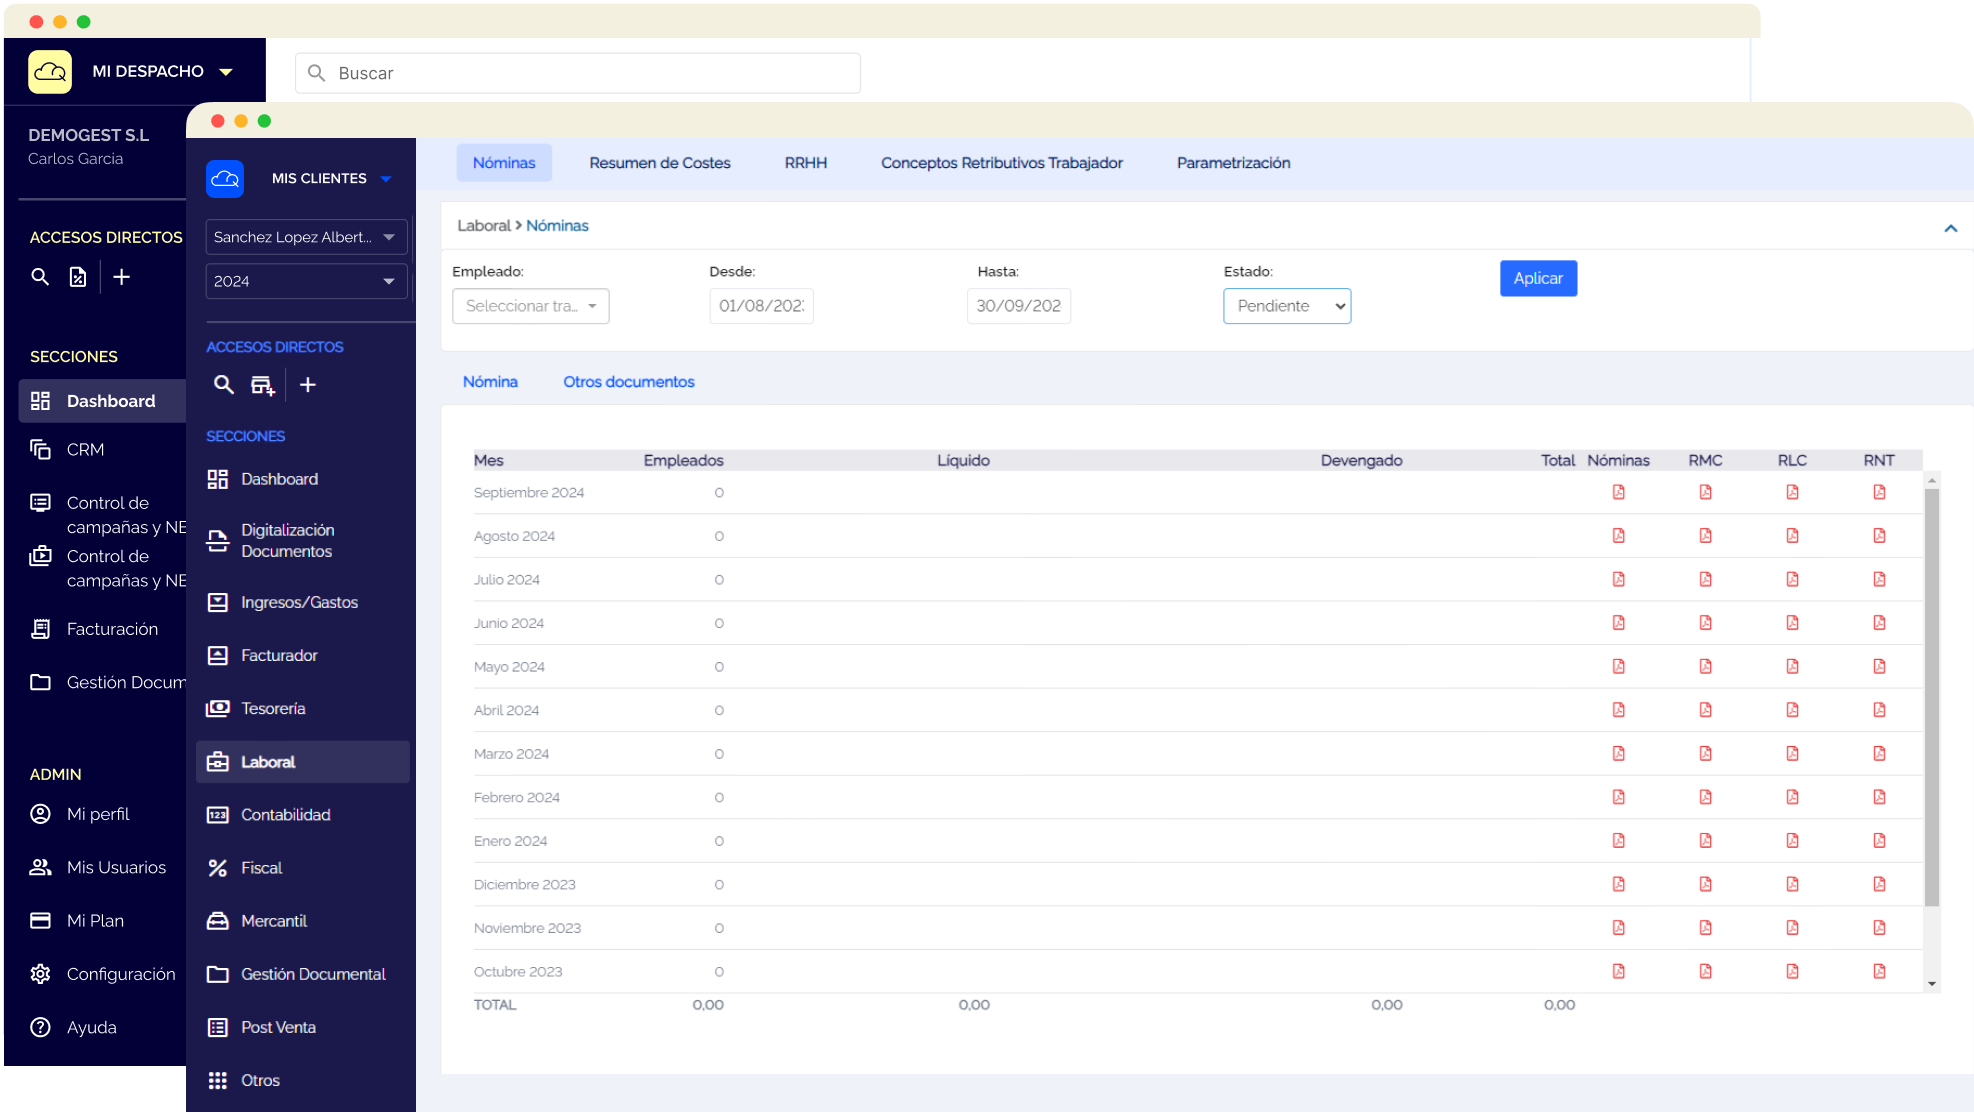Click the plus icon in Mis Clientes shortcuts
Viewport: 1974px width, 1112px height.
[x=308, y=385]
